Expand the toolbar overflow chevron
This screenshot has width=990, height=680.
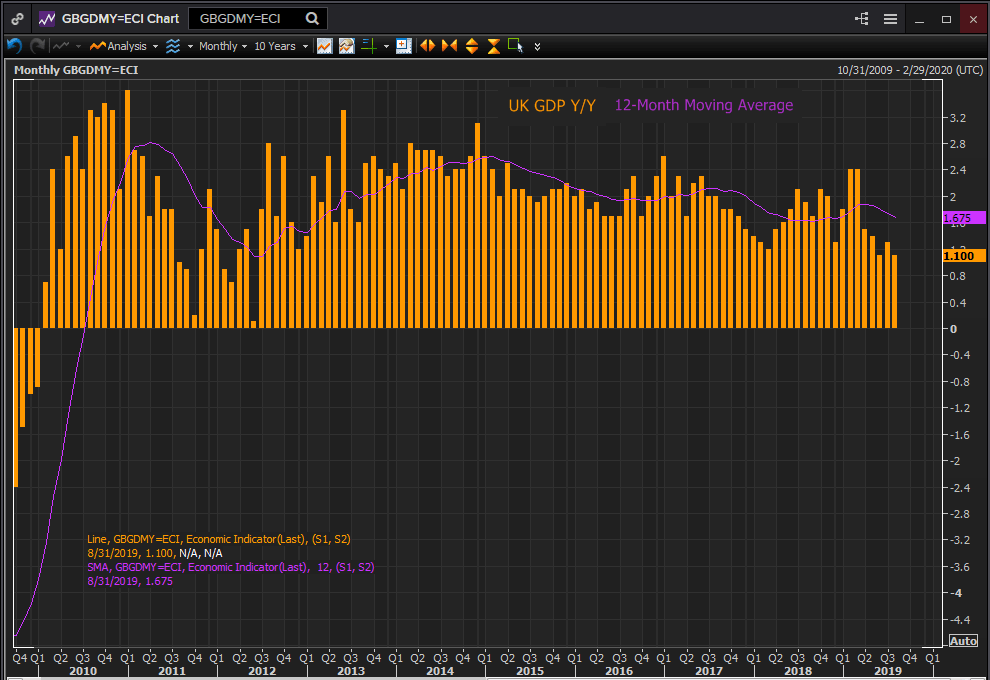coord(538,46)
